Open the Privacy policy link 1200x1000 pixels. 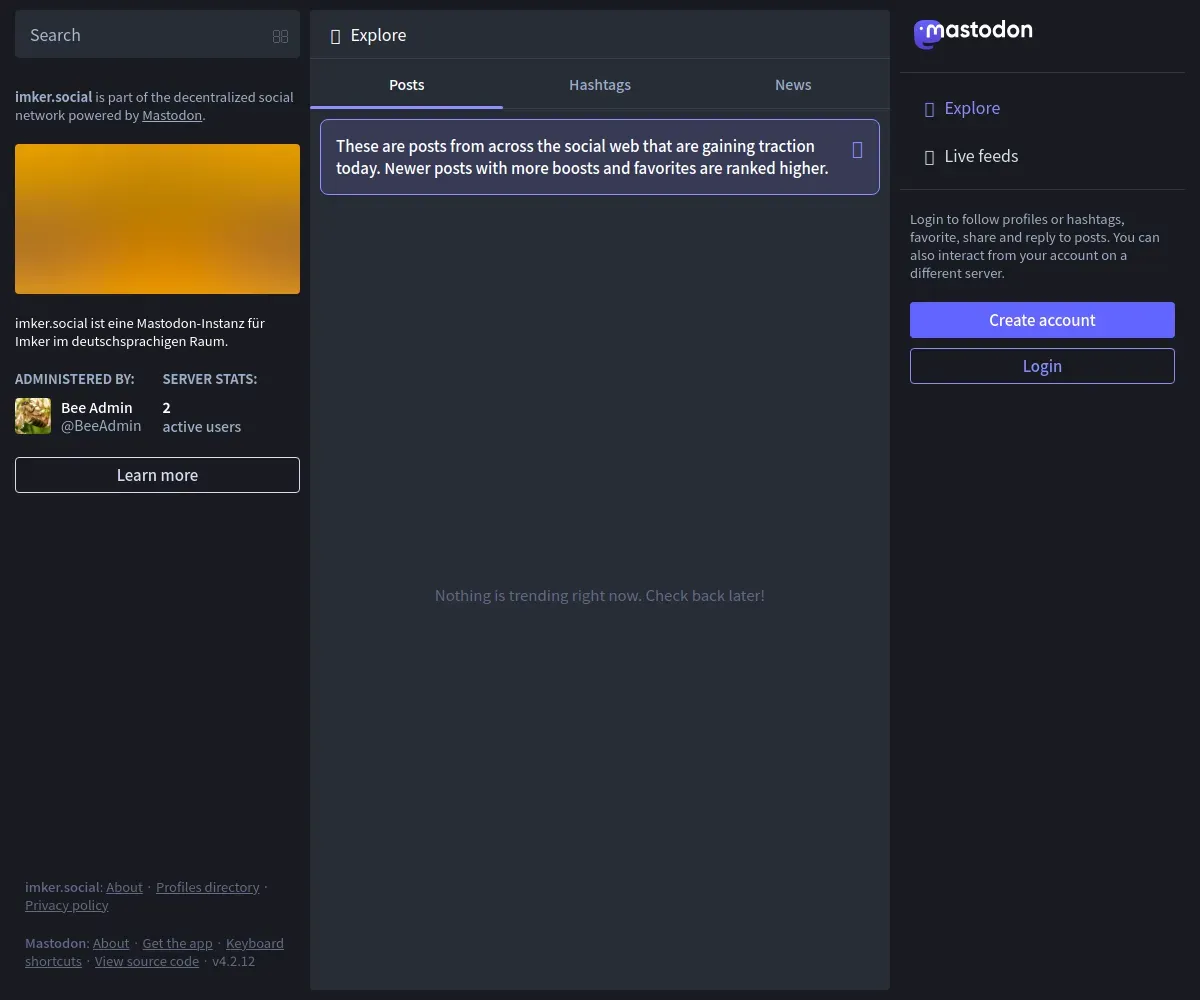click(67, 906)
